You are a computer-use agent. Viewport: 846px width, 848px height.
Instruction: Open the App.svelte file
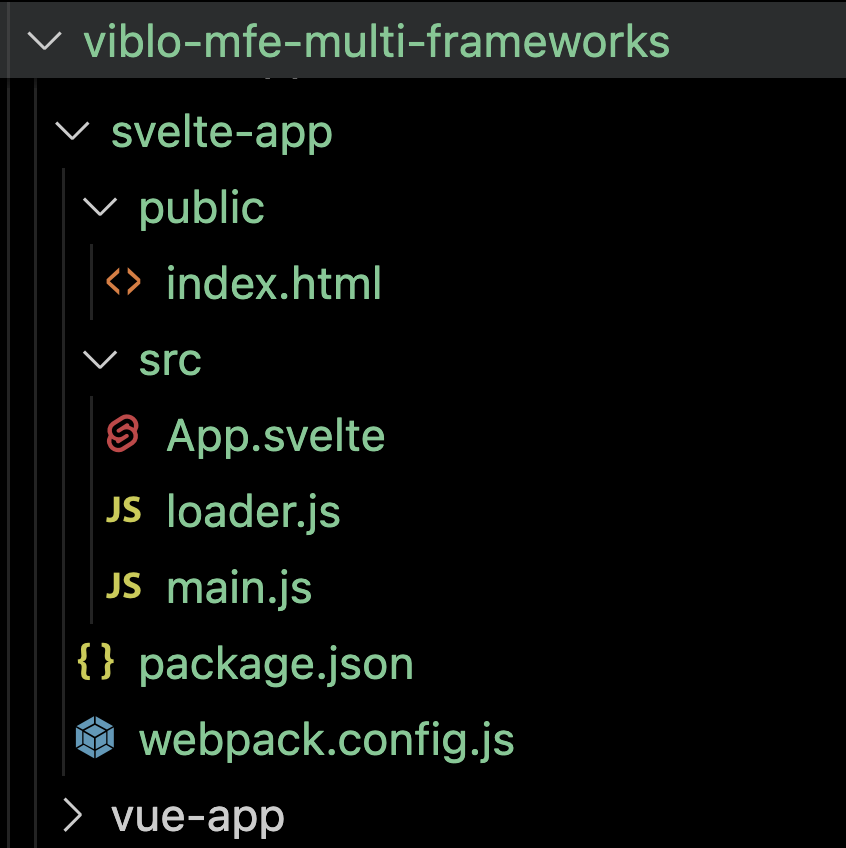pos(276,435)
